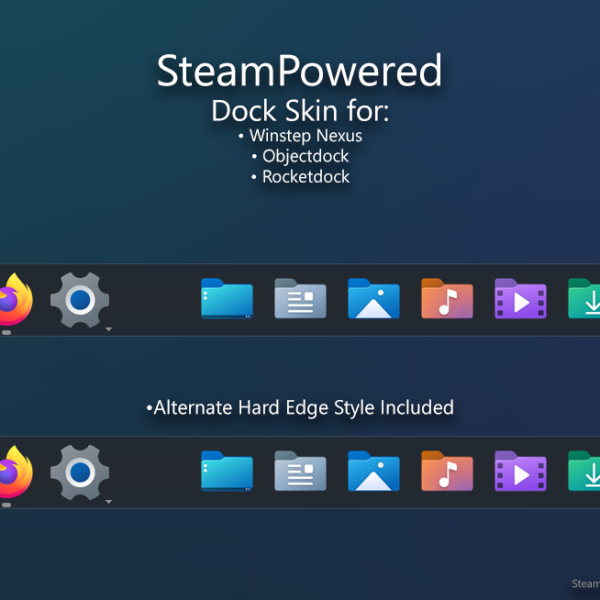Click the Settings gear in the lower dock

coord(80,473)
